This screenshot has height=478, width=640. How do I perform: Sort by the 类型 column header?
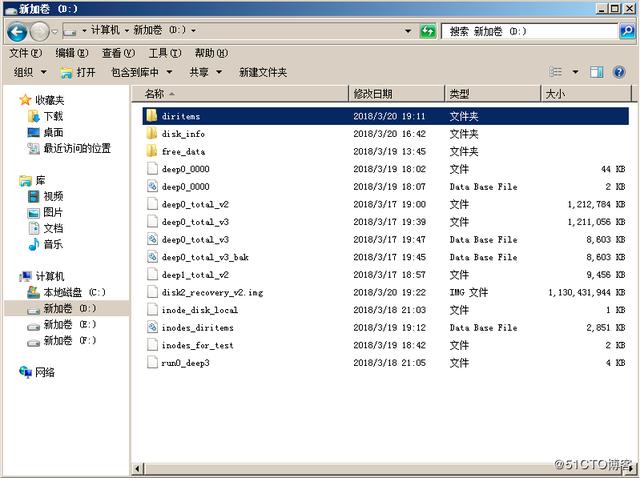(493, 94)
